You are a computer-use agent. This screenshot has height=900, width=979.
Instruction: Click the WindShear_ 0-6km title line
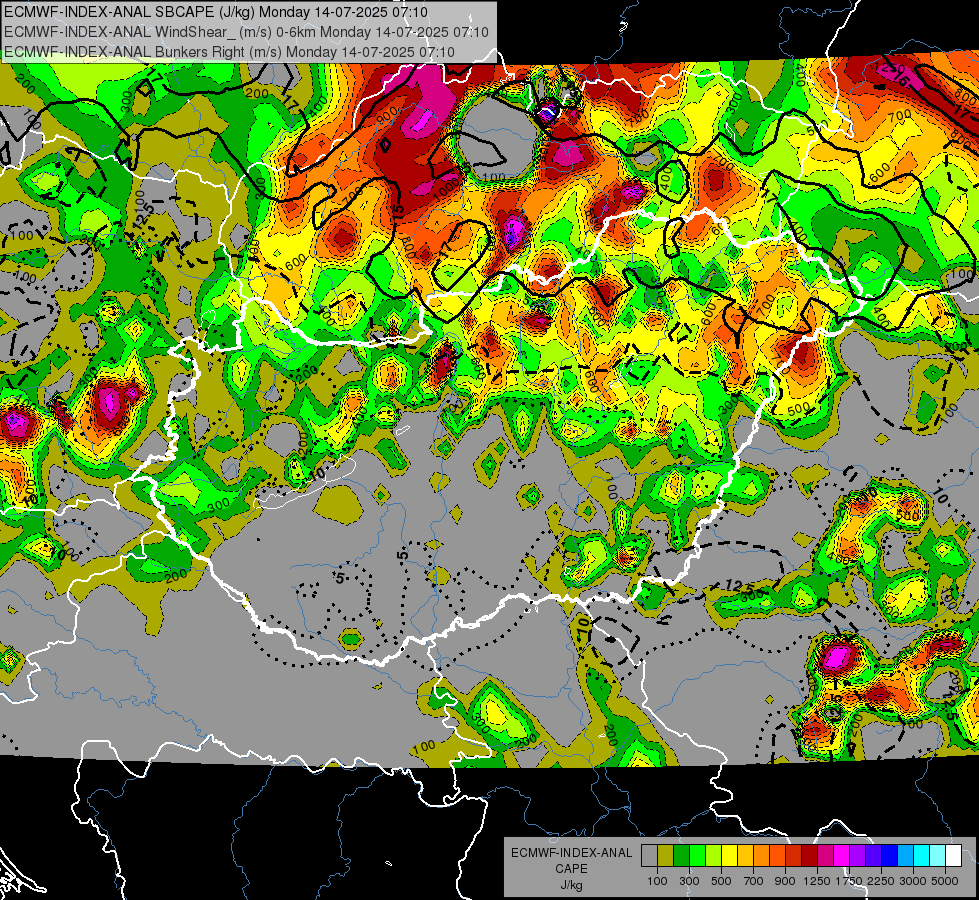[246, 32]
